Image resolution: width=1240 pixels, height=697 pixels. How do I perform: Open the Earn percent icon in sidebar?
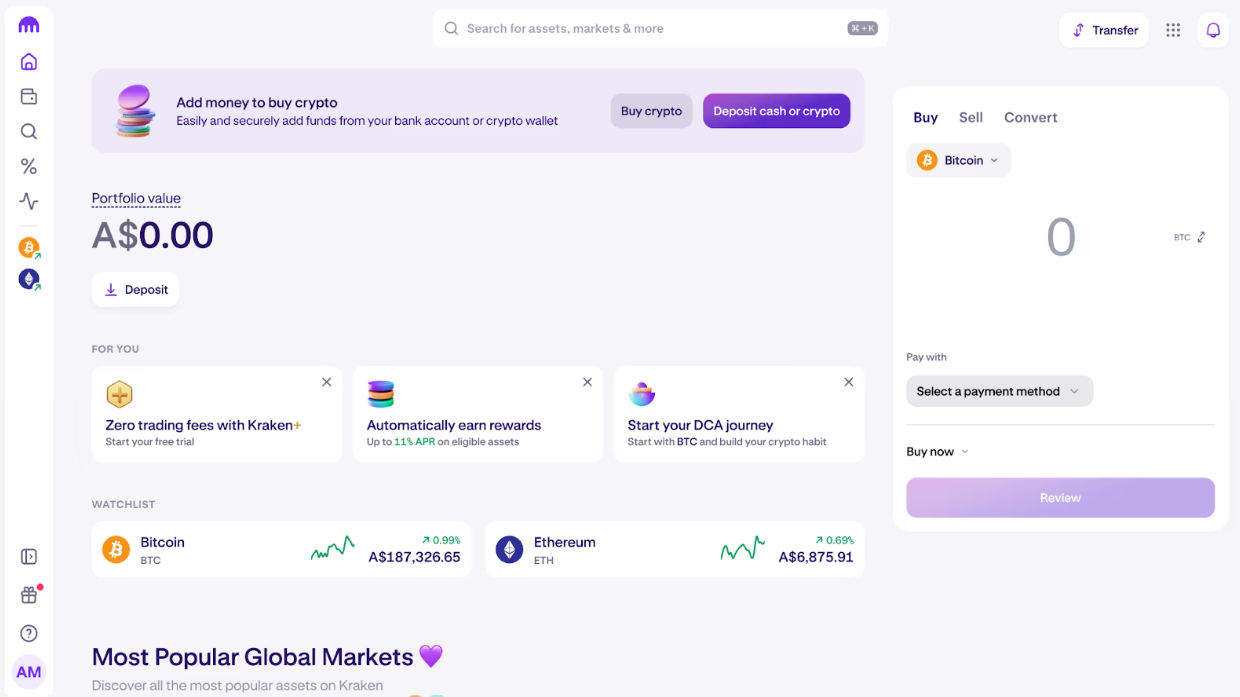(28, 166)
